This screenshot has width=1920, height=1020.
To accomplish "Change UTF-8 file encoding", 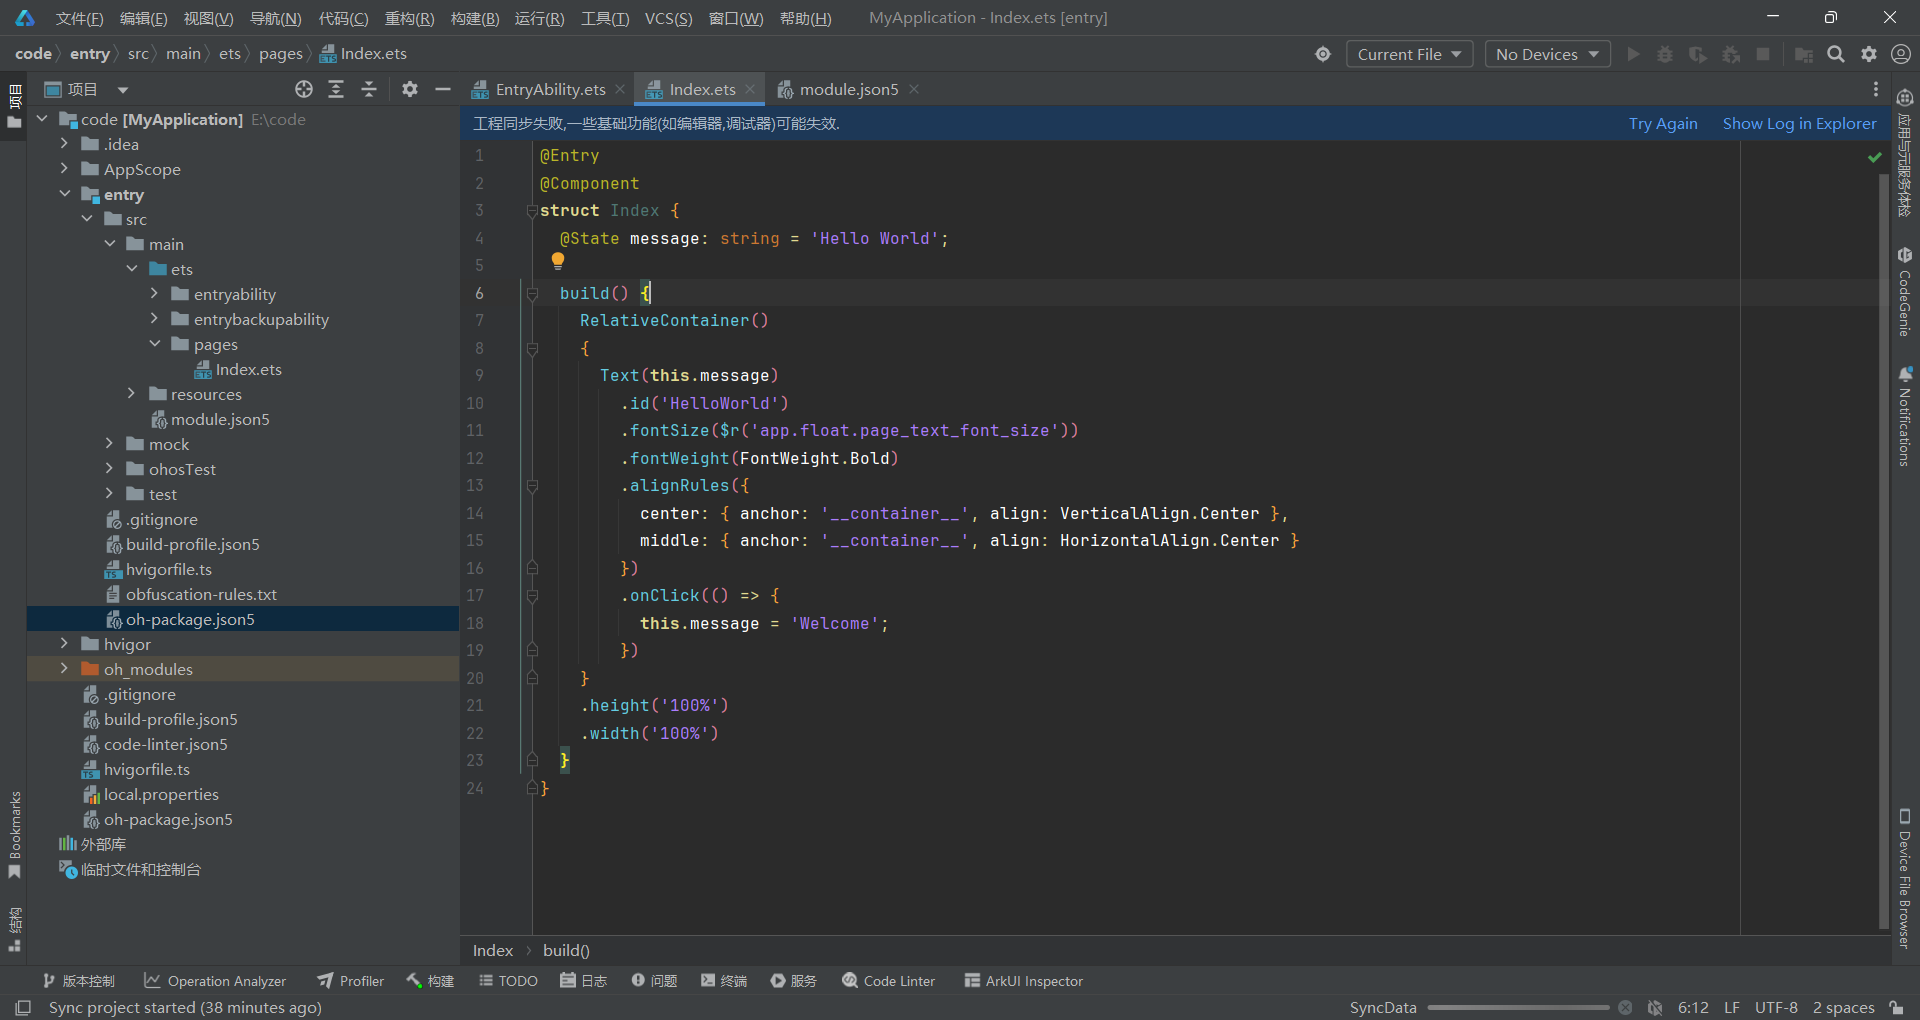I will click(1776, 1007).
